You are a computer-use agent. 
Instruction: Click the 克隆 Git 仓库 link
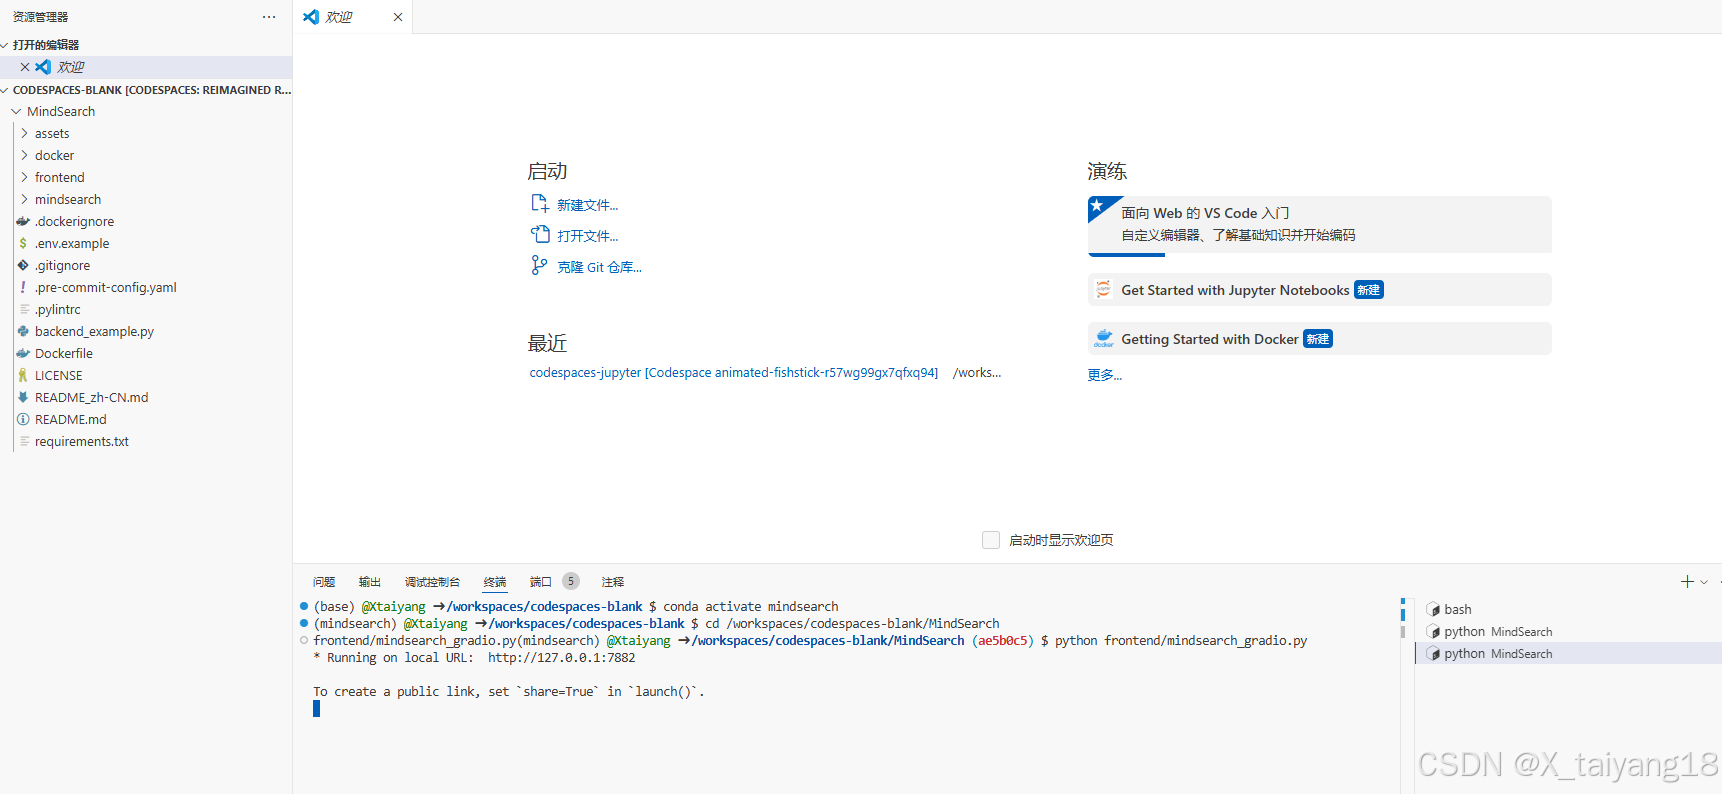(x=600, y=267)
